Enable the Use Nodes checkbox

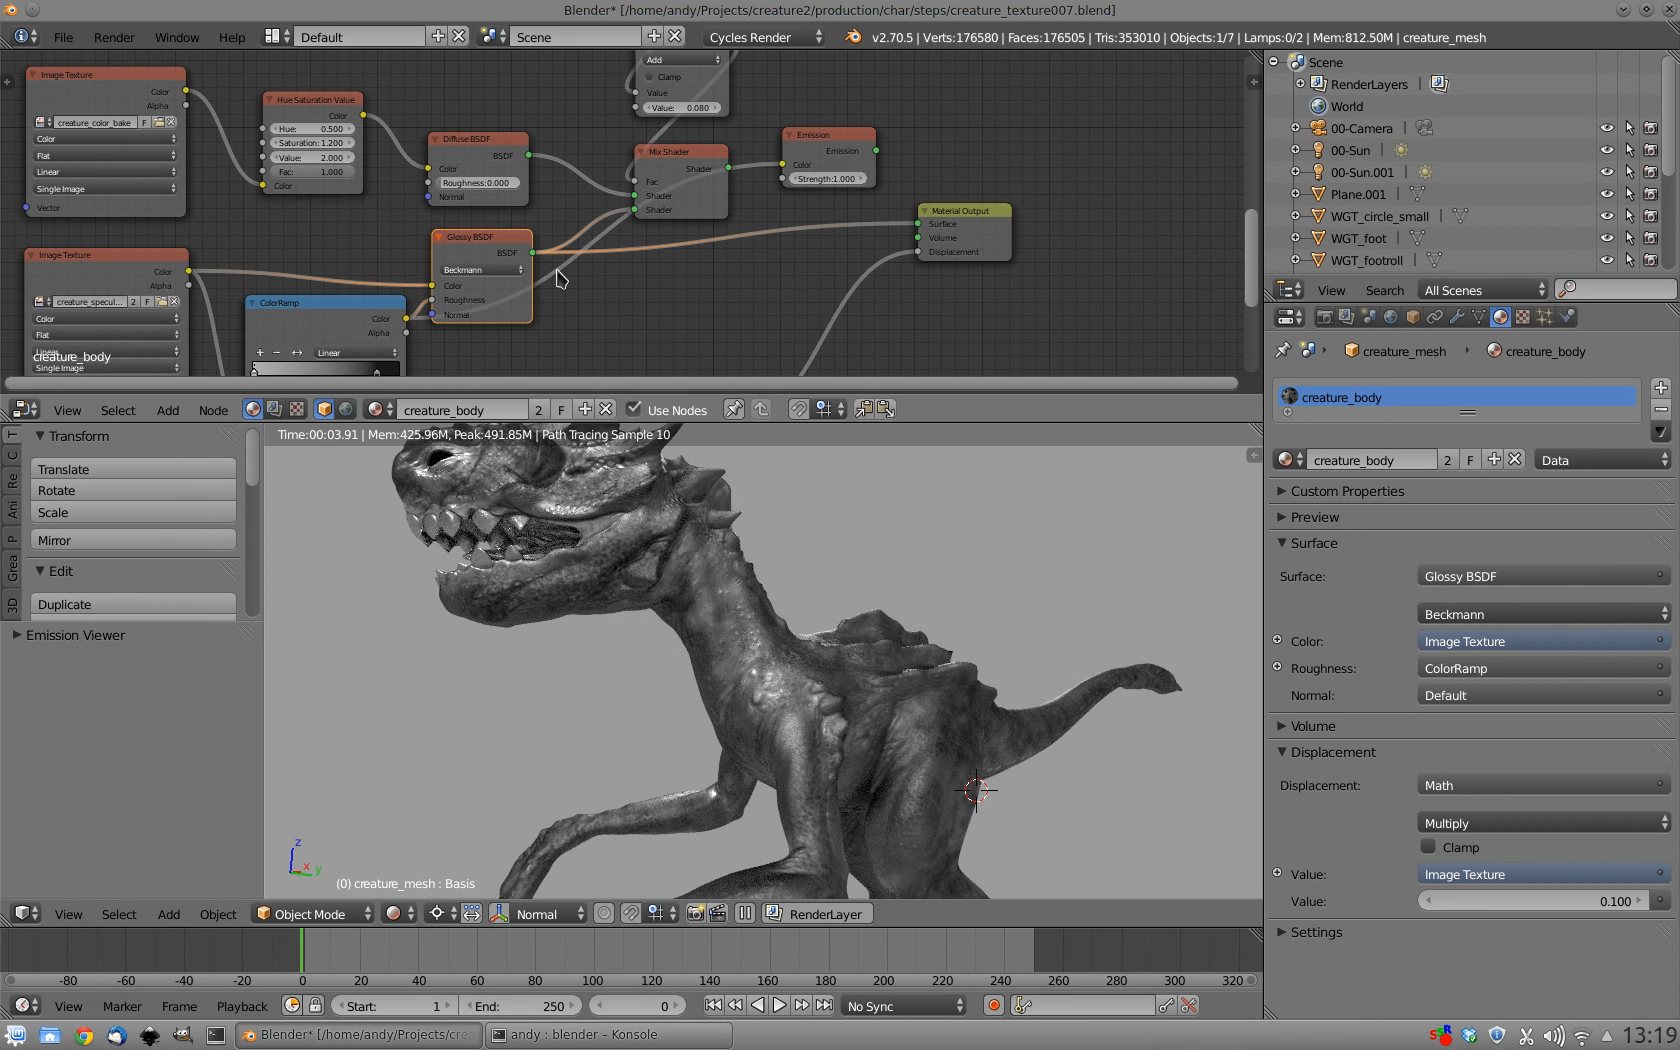[633, 409]
